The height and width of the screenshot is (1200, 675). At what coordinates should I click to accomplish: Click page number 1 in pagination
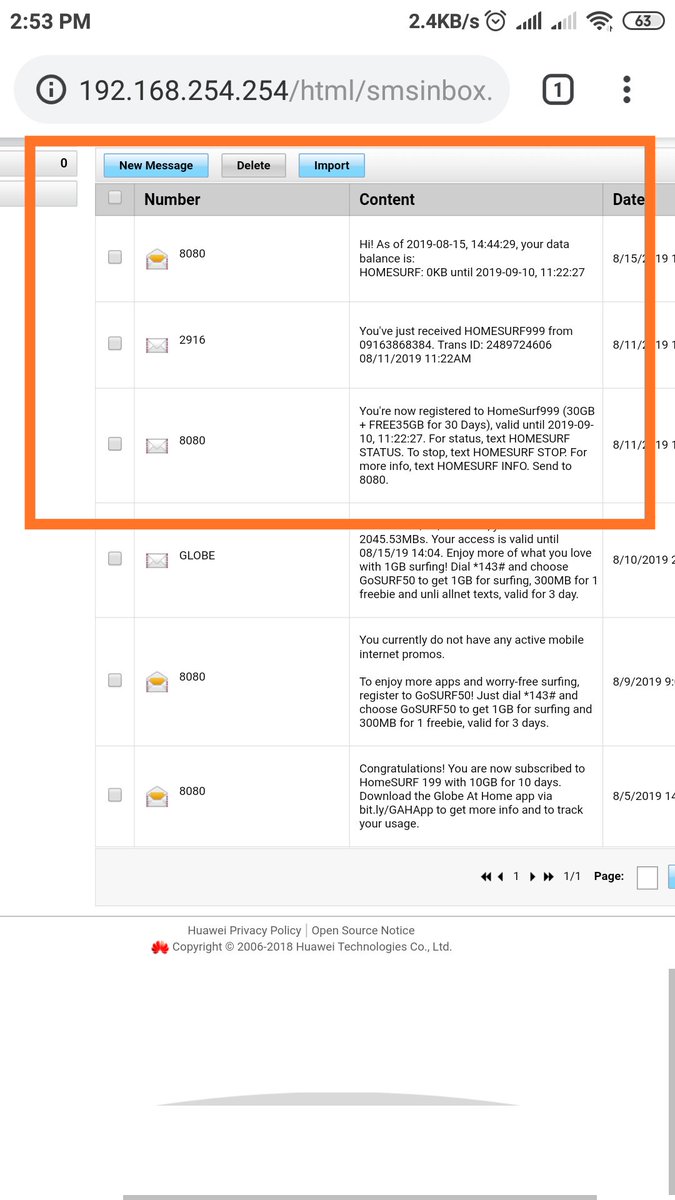tap(517, 876)
